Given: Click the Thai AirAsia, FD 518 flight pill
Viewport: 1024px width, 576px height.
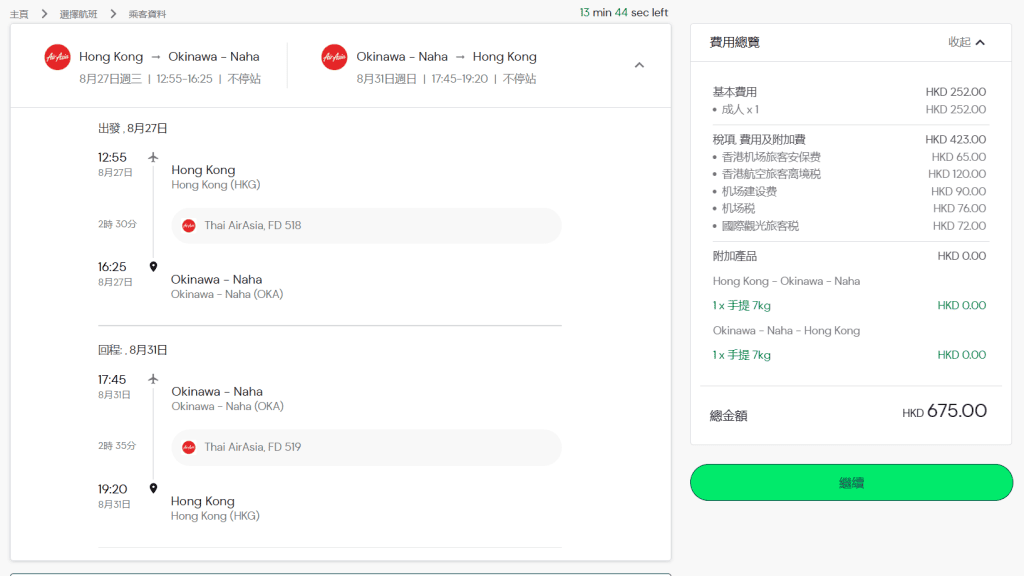Looking at the screenshot, I should (366, 226).
